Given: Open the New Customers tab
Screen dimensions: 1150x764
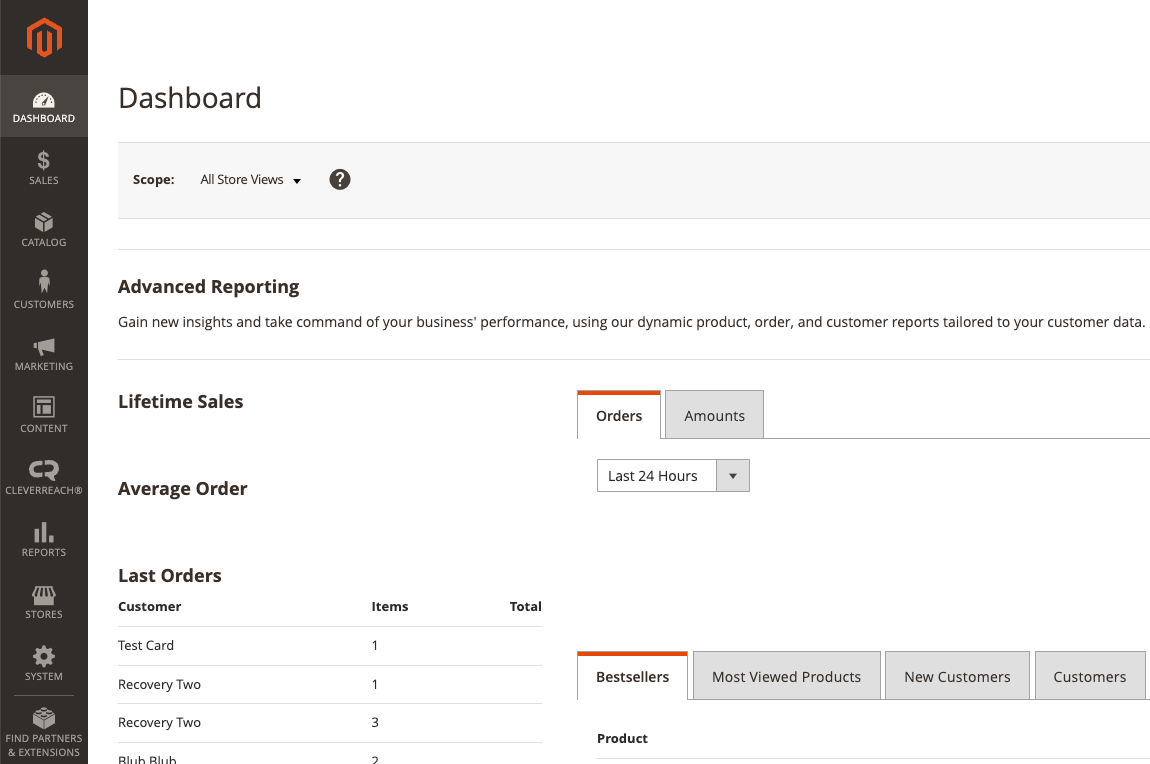Looking at the screenshot, I should pos(957,677).
